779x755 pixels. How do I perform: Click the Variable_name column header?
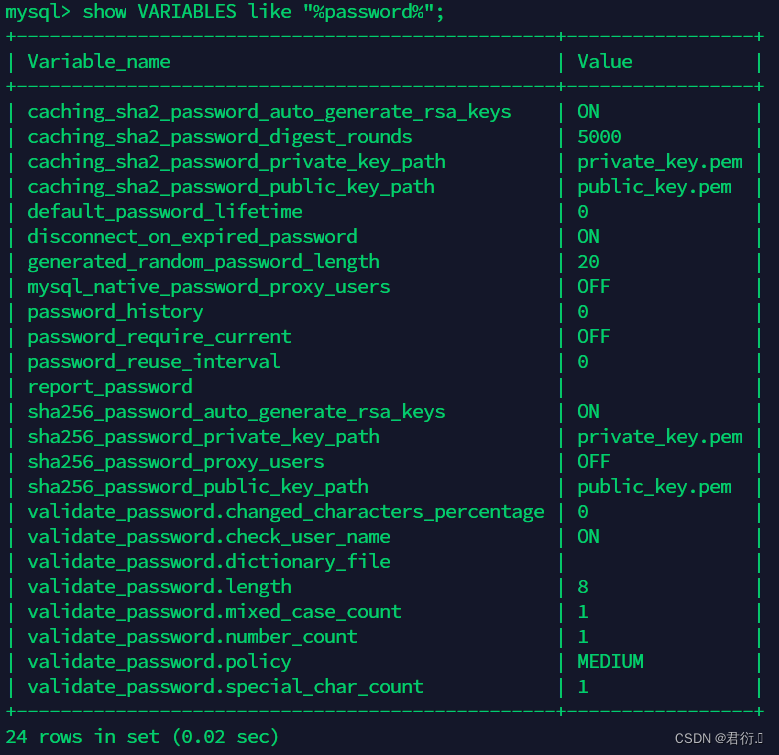tap(98, 62)
